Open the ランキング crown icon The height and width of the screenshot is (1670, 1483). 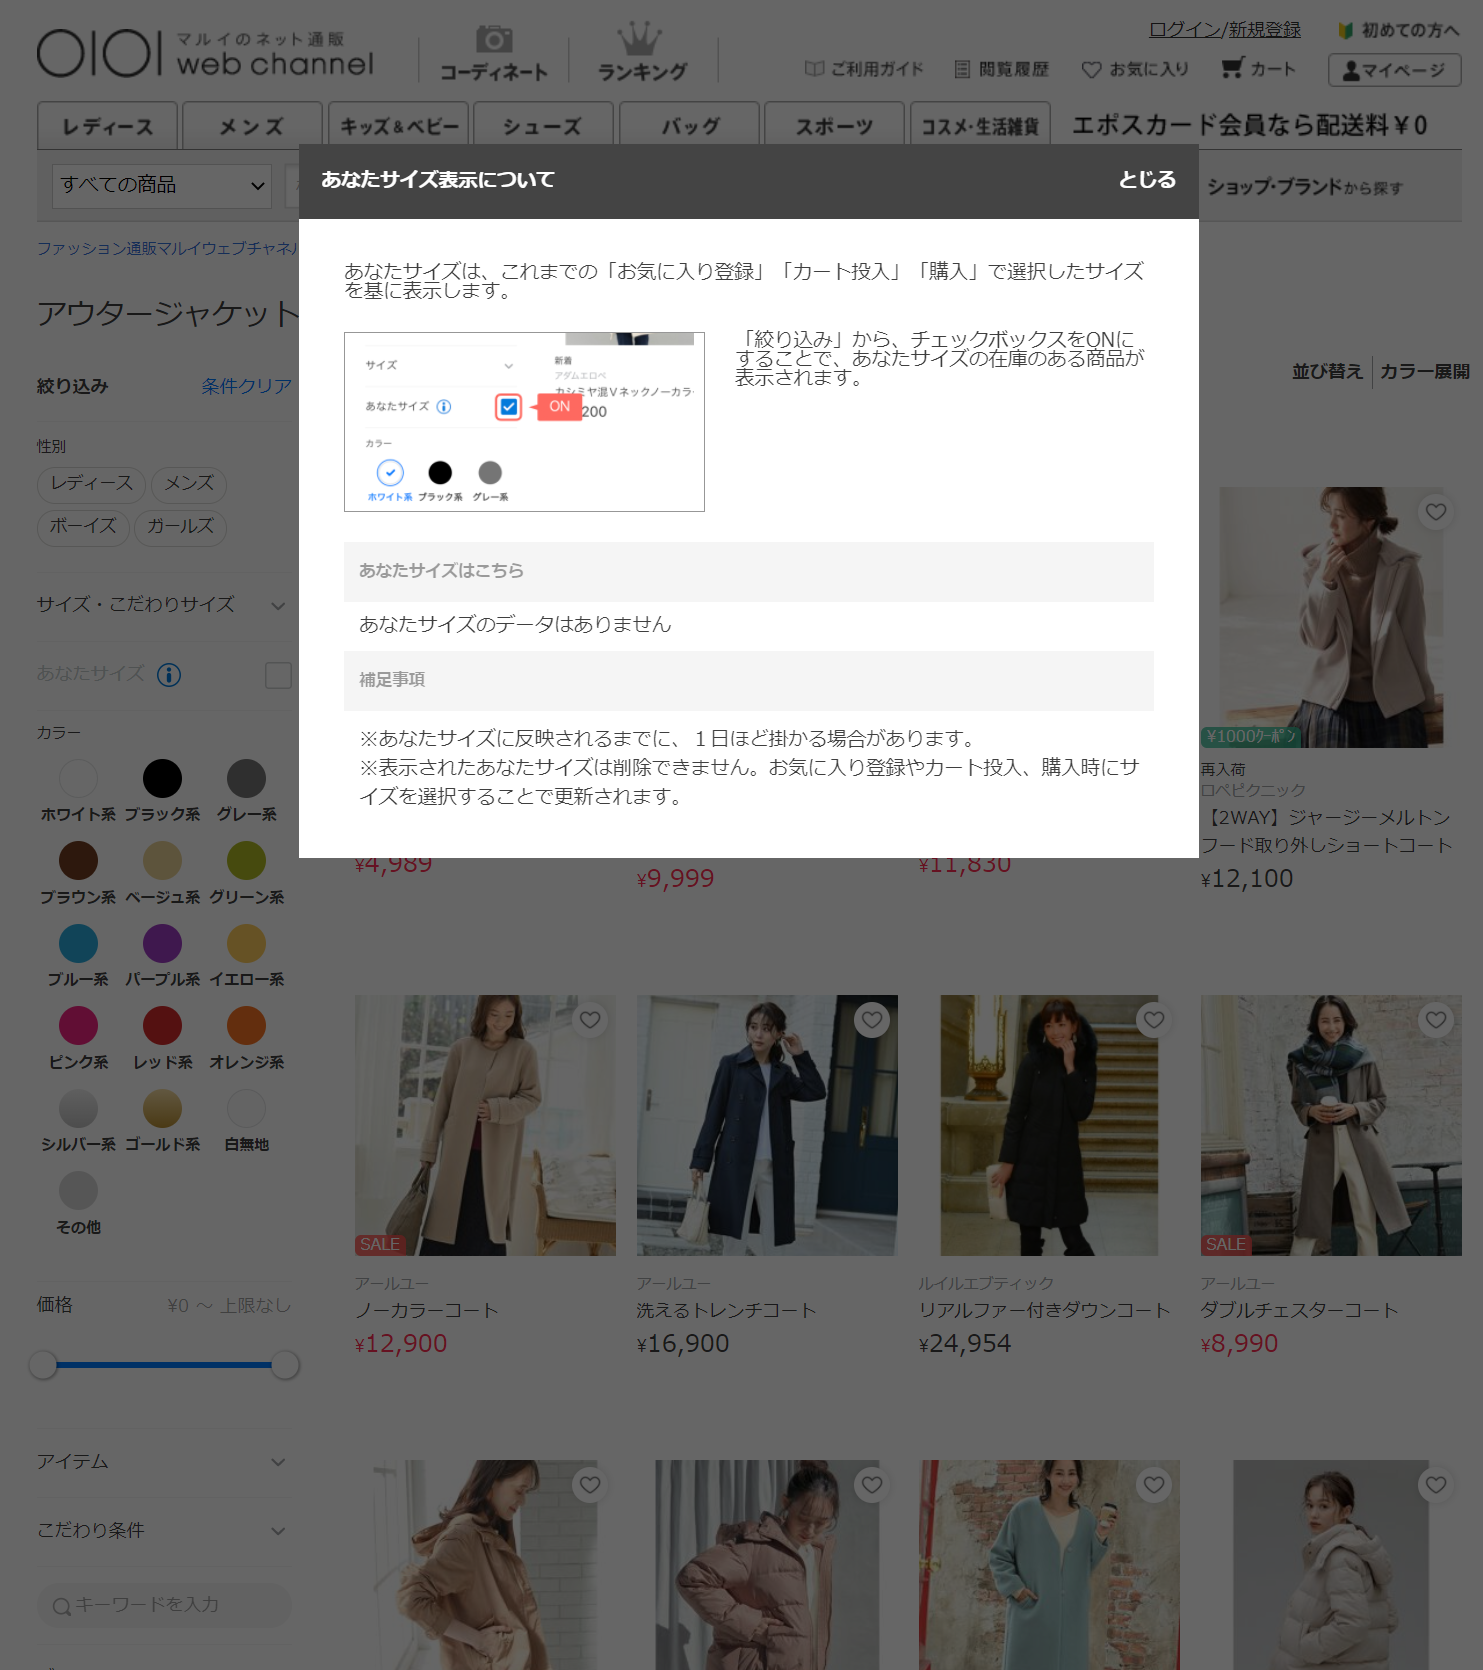(640, 40)
